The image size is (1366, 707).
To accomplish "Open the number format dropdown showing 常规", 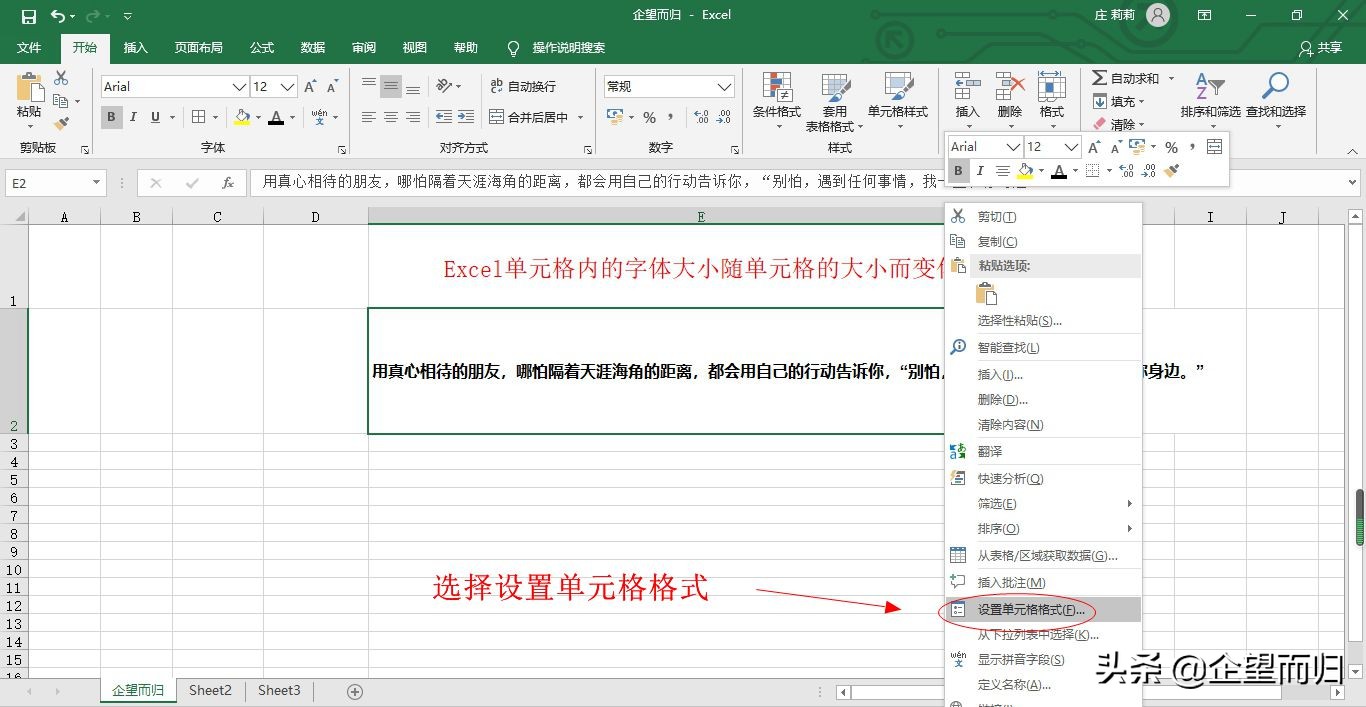I will tap(723, 86).
